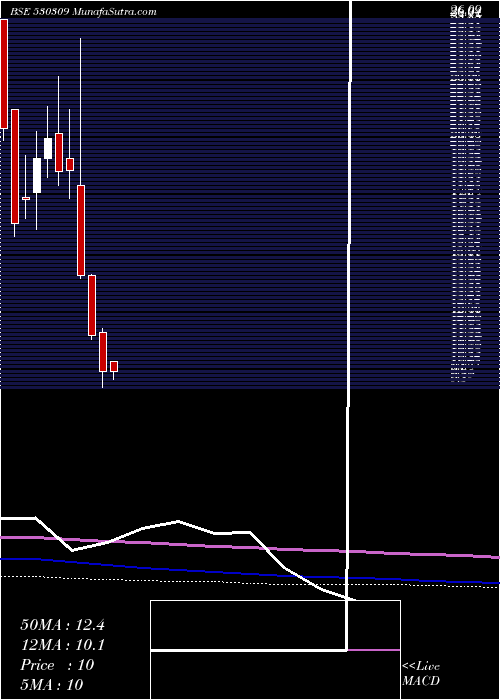
Task: Click the pink 50MA moving average line
Action: [x=250, y=547]
